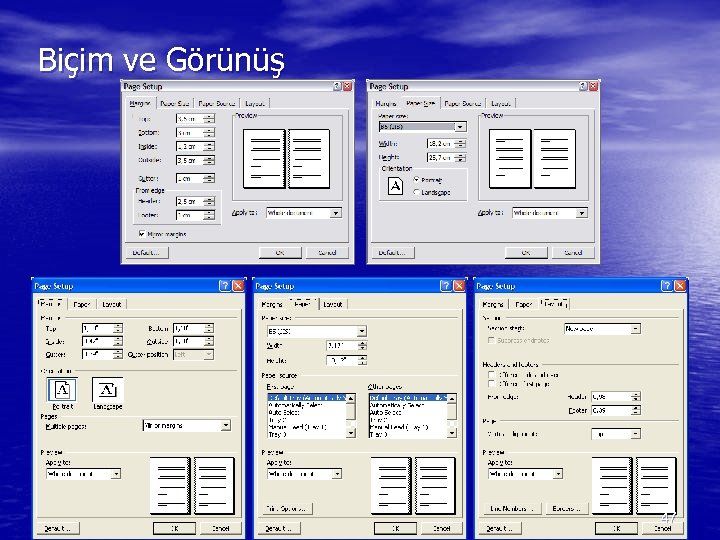The height and width of the screenshot is (540, 720).
Task: Click the Header stepper in the gray Margins dialog
Action: (x=209, y=201)
